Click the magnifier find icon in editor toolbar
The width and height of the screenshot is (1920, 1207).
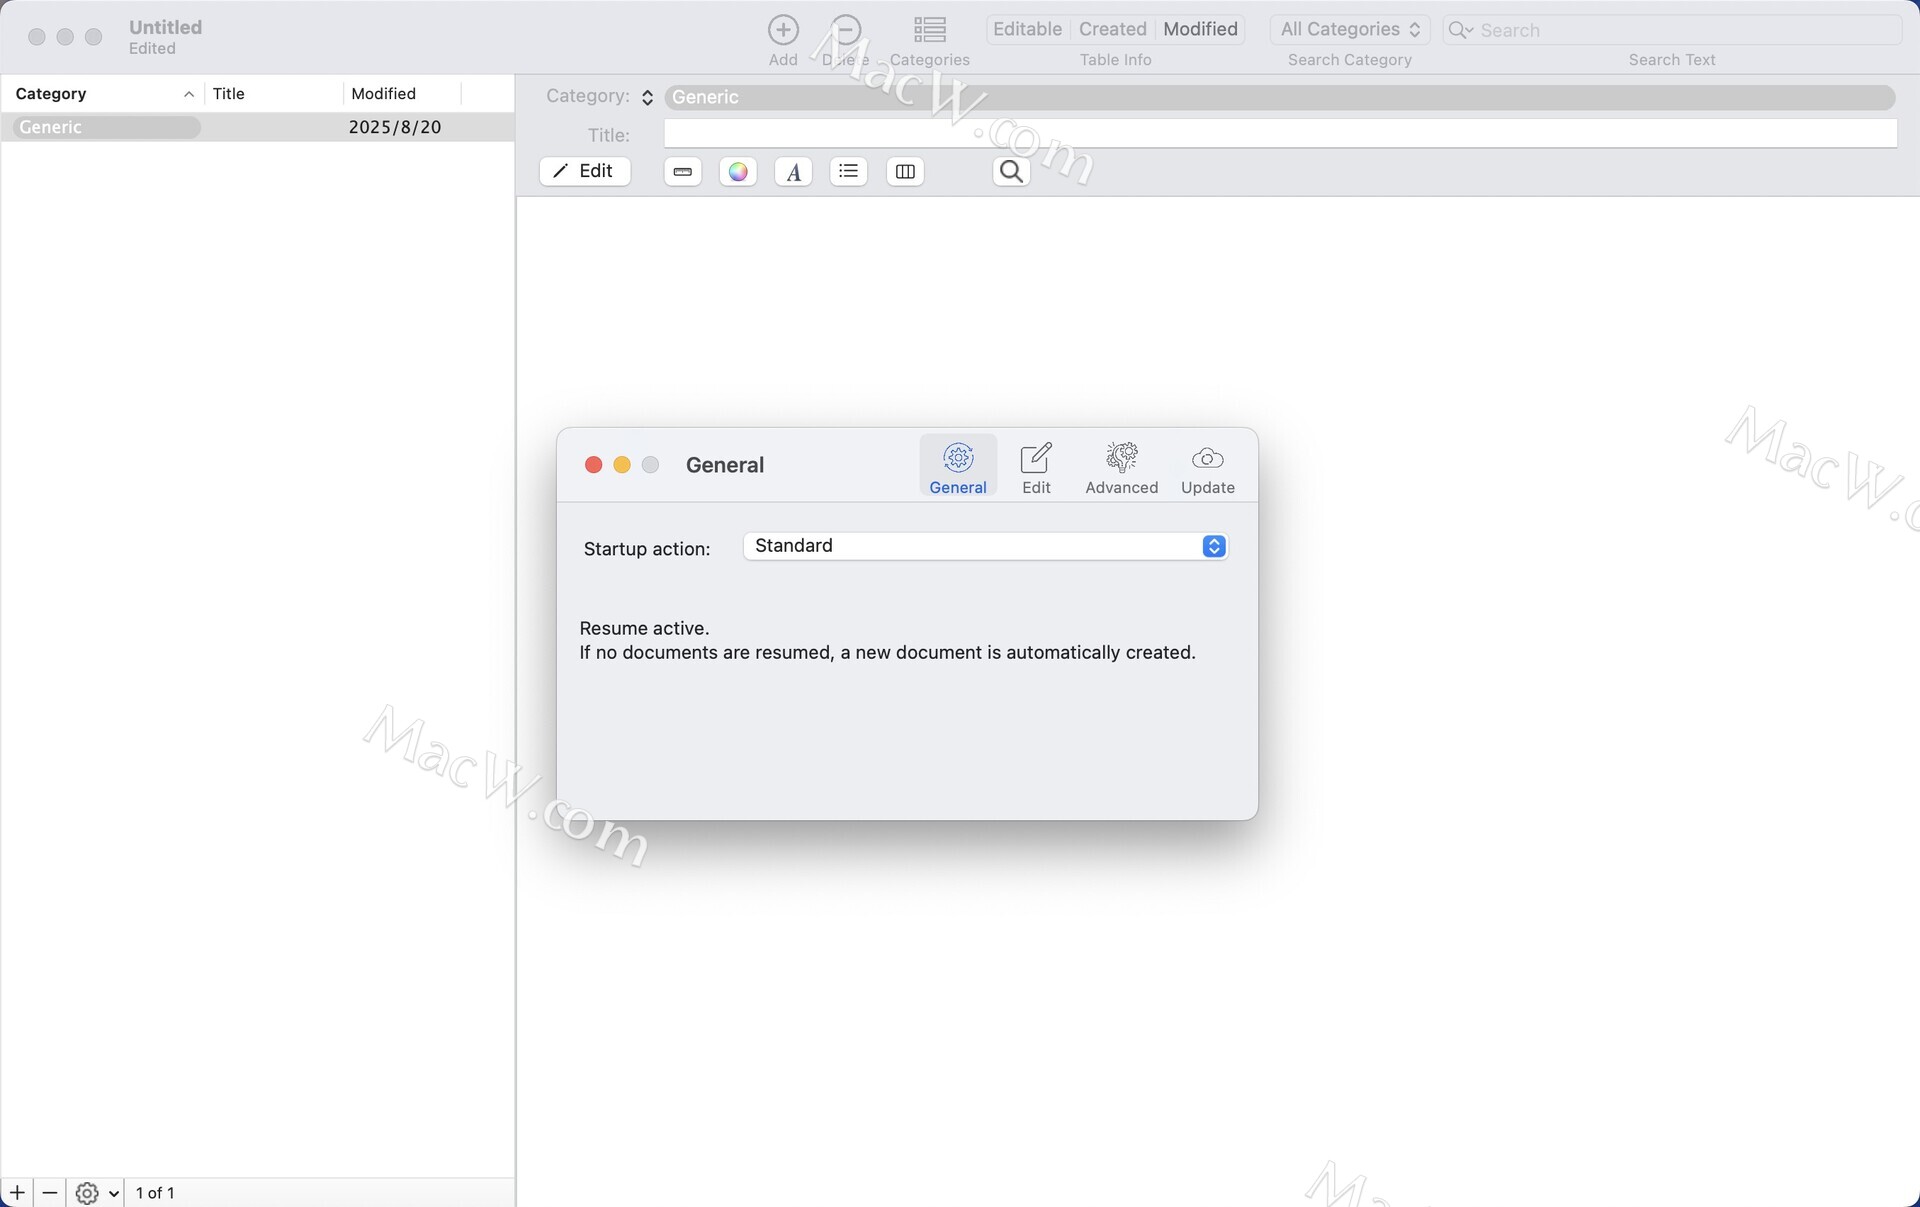[1011, 172]
